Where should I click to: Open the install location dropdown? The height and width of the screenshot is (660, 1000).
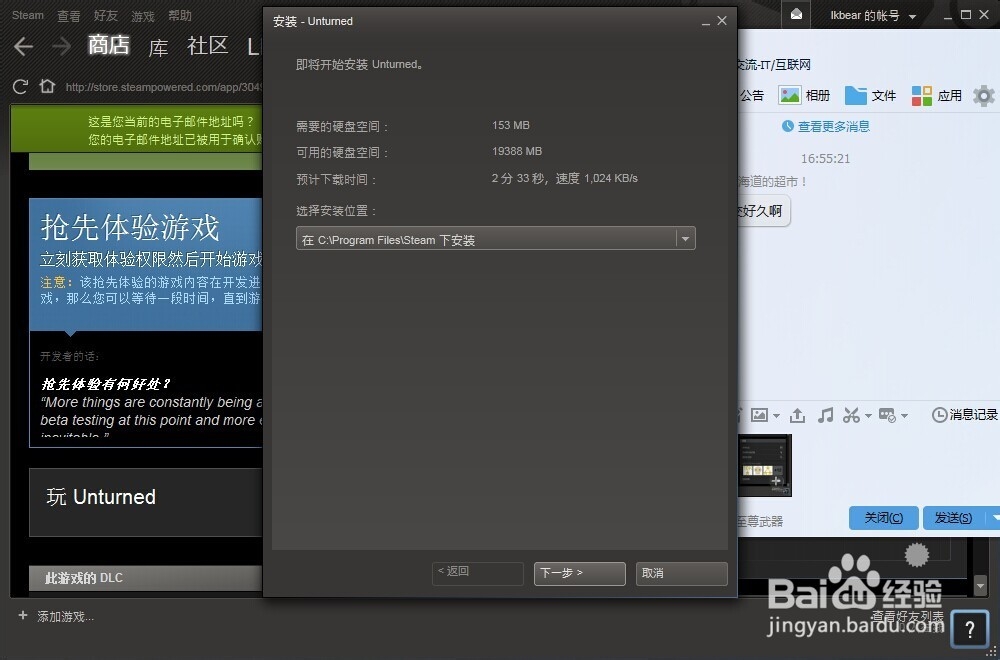685,238
